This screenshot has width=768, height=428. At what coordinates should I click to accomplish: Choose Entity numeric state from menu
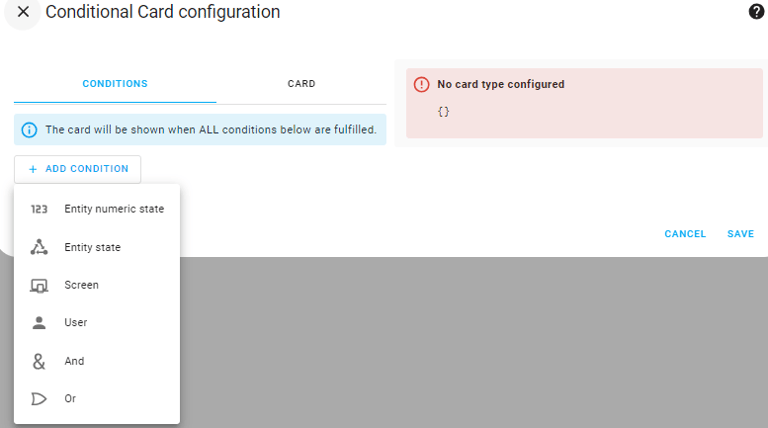(114, 209)
